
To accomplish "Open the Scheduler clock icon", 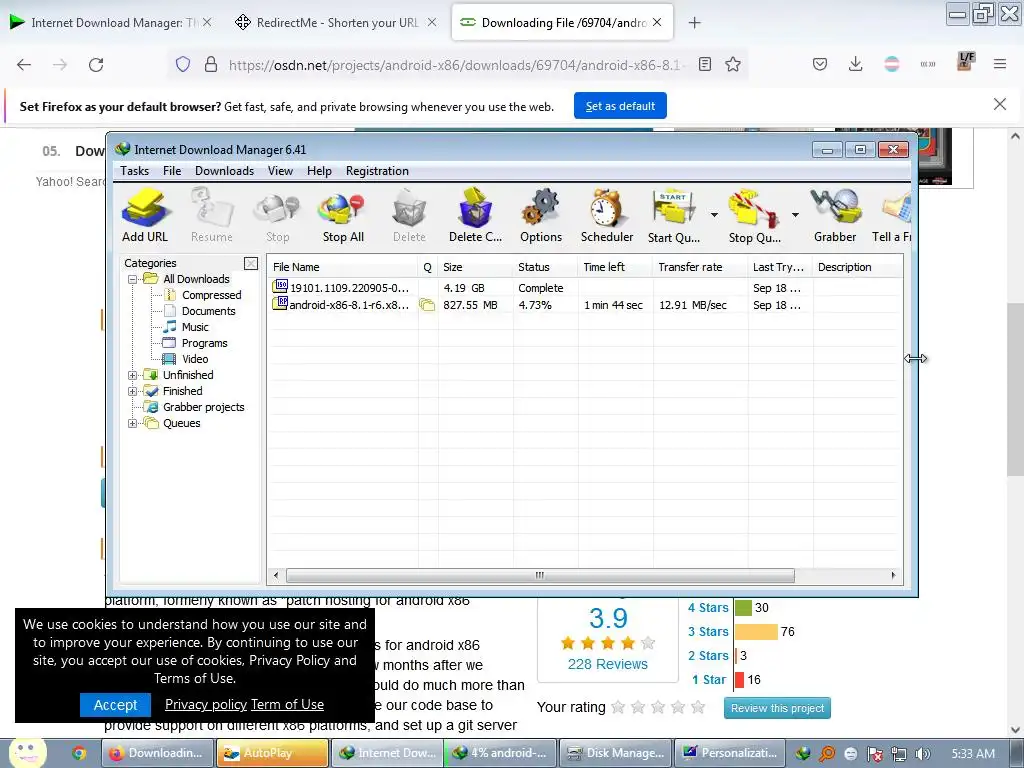I will 607,216.
